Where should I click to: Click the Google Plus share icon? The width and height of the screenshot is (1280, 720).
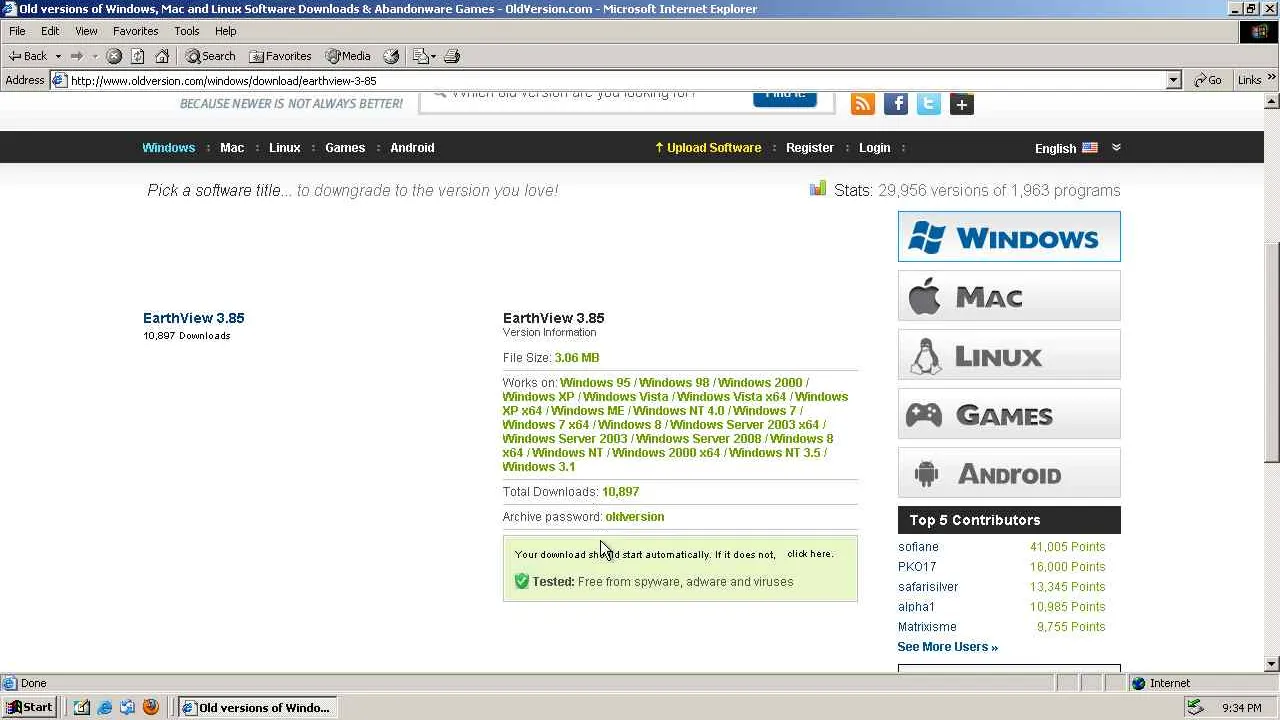point(962,103)
